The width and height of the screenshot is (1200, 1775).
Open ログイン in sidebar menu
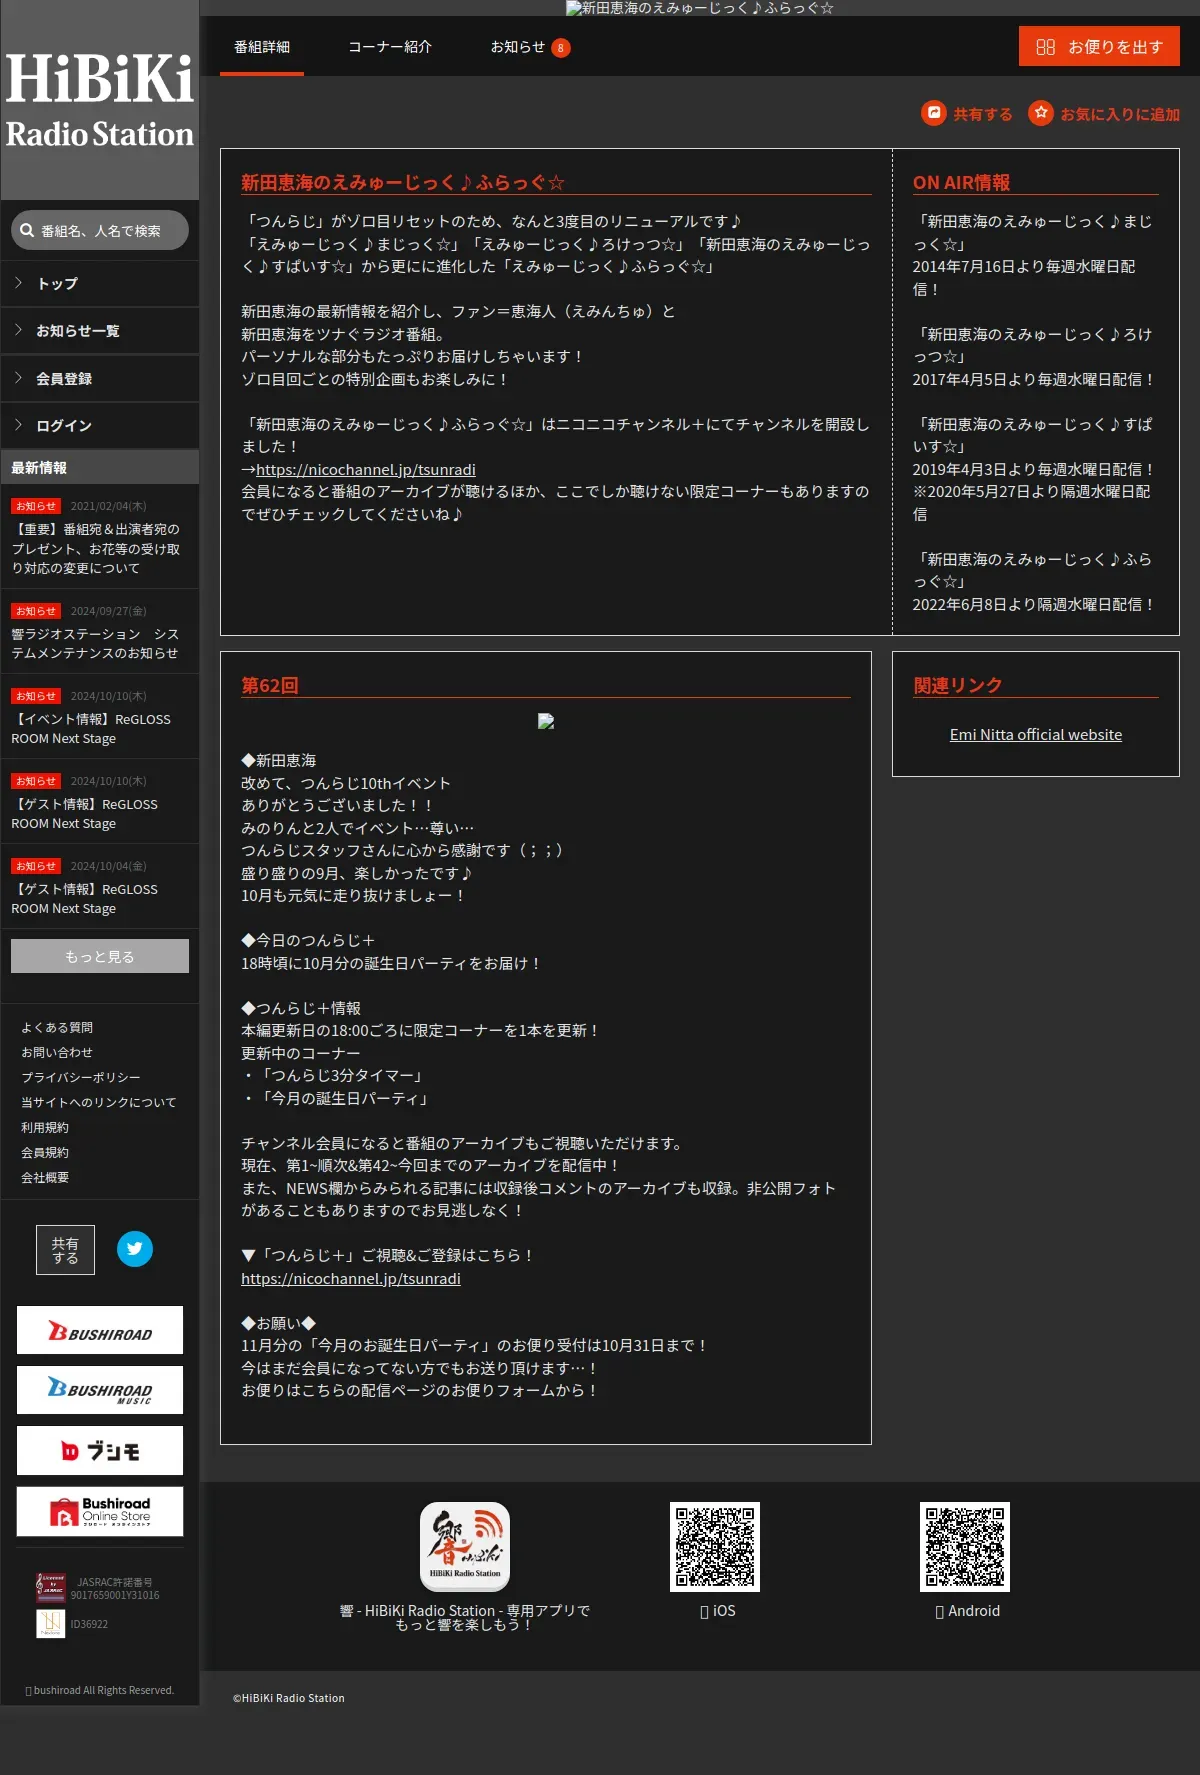tap(100, 425)
